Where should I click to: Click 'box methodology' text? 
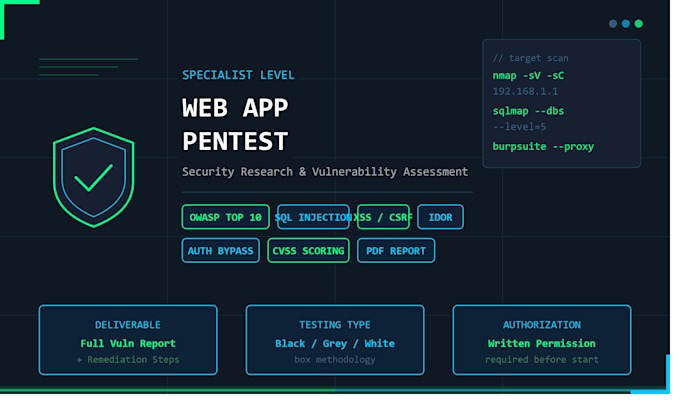[335, 359]
